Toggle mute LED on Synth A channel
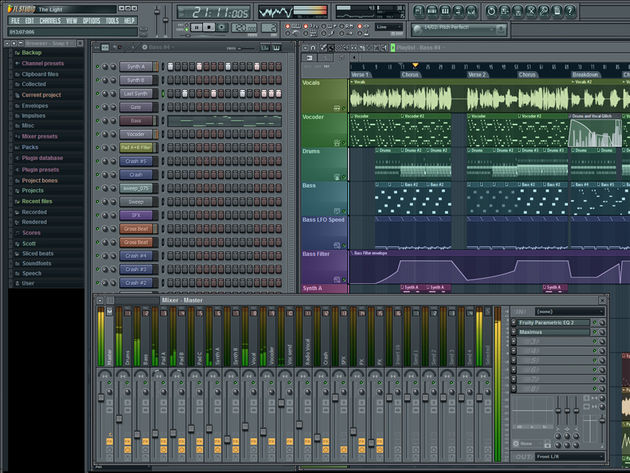Image resolution: width=630 pixels, height=473 pixels. coord(97,66)
